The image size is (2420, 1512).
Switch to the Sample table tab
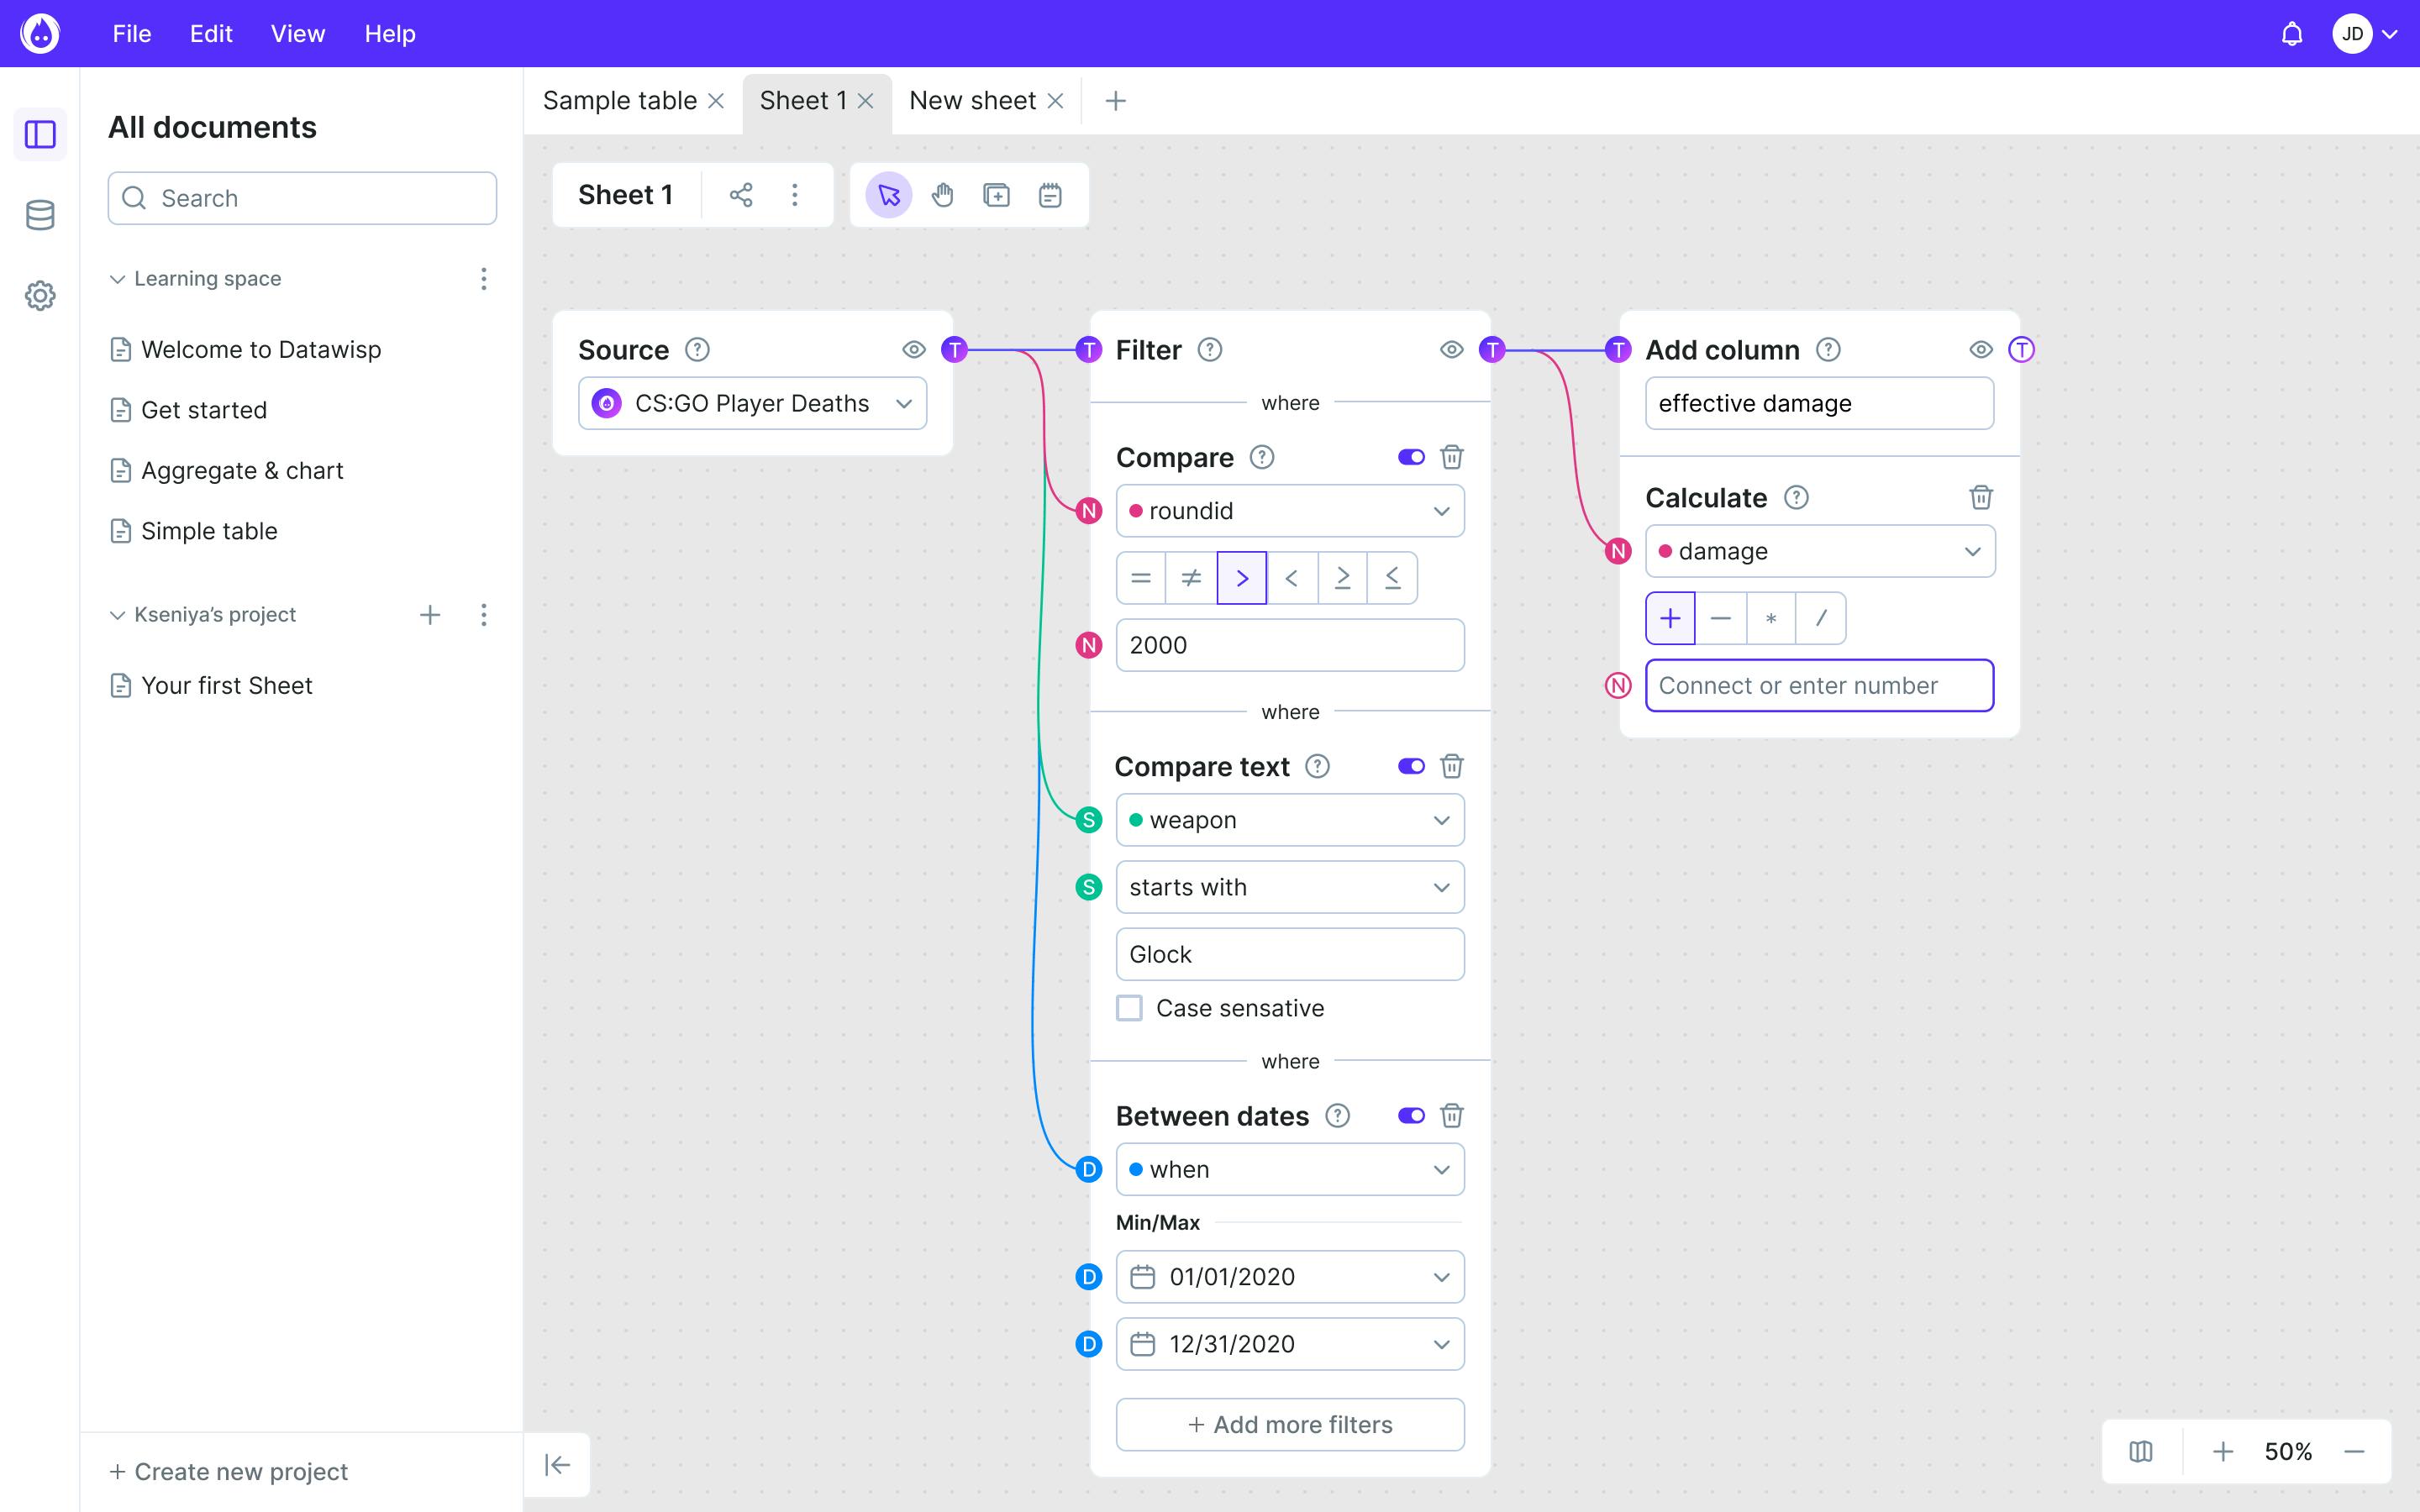(x=619, y=101)
